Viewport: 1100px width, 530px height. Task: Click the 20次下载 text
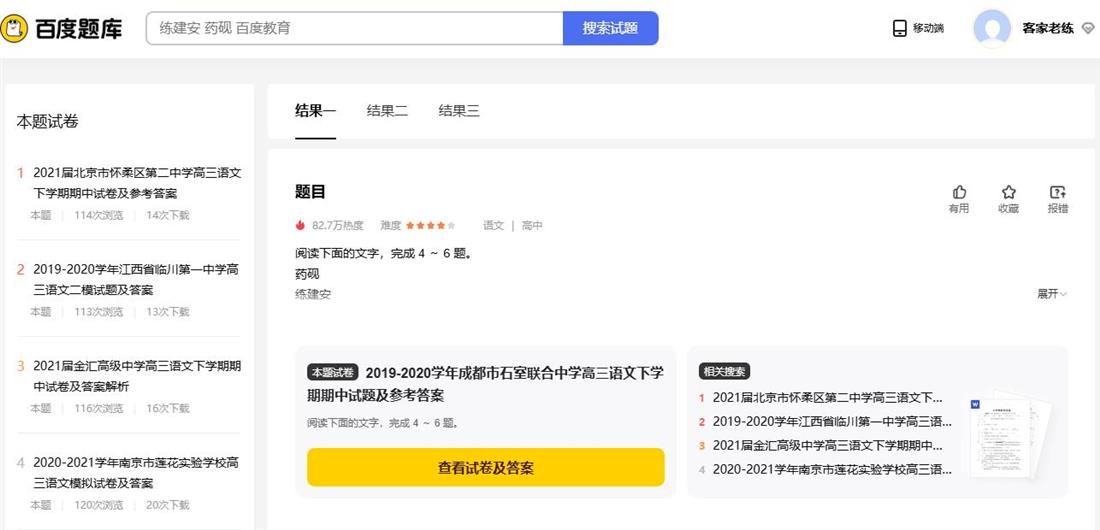coord(168,505)
